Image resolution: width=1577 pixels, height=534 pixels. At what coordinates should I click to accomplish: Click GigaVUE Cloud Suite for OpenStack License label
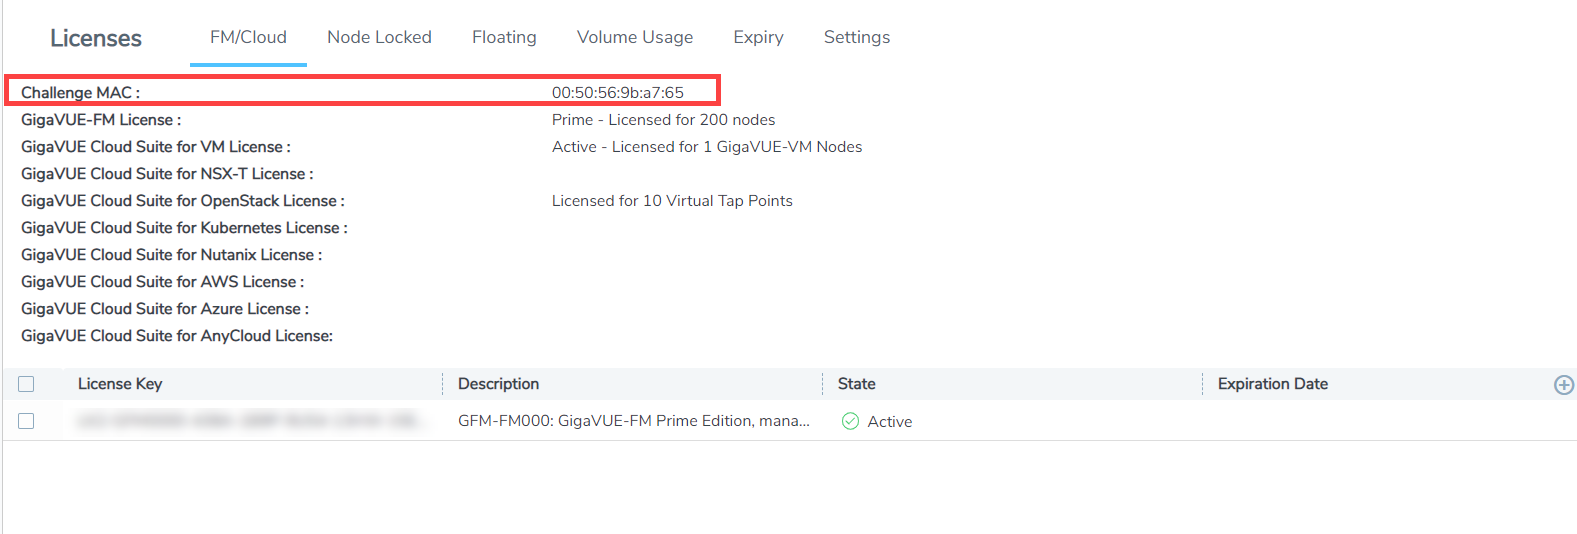[x=183, y=200]
